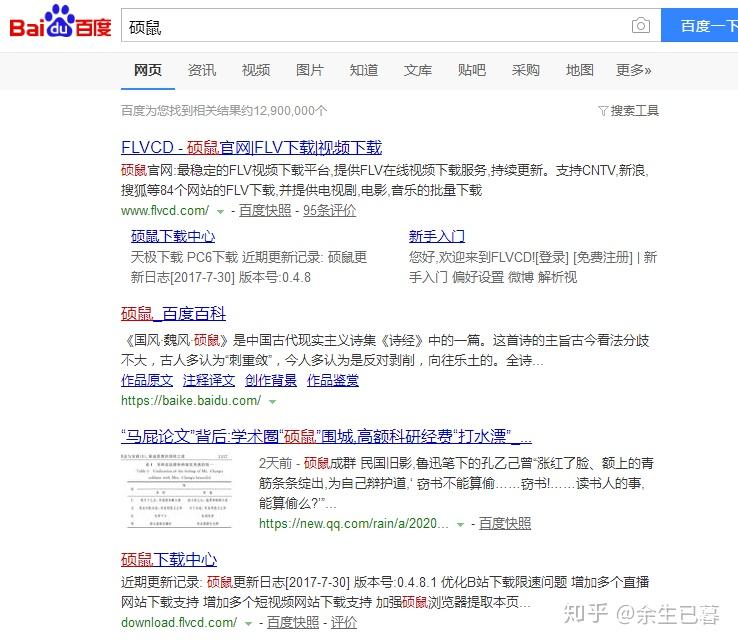Select the 网页 tab

[148, 70]
